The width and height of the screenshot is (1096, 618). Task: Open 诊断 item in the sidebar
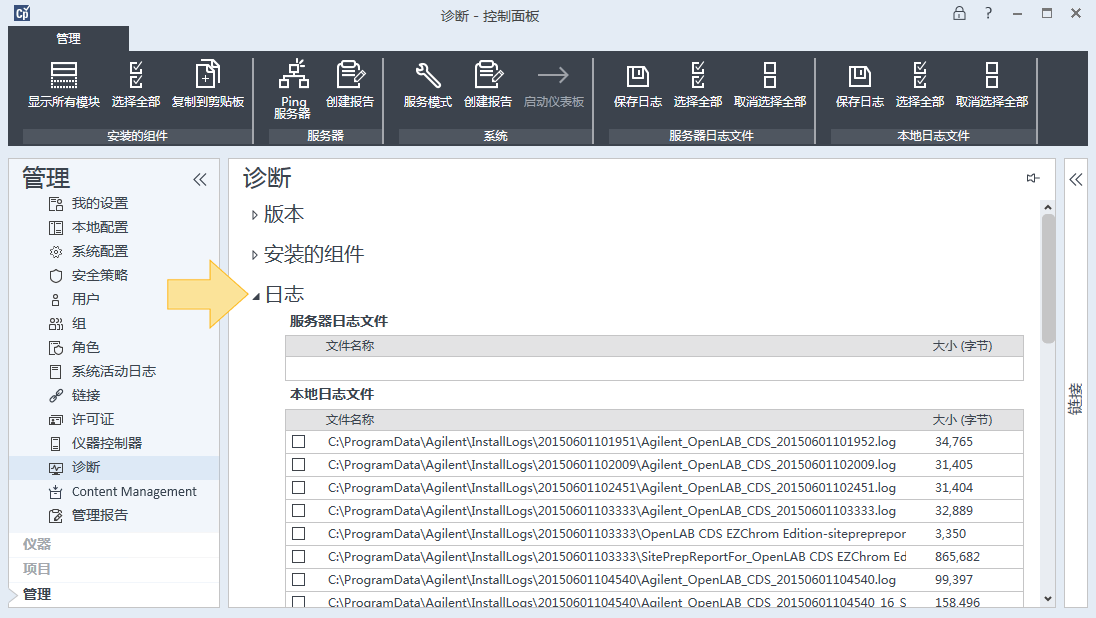coord(113,467)
